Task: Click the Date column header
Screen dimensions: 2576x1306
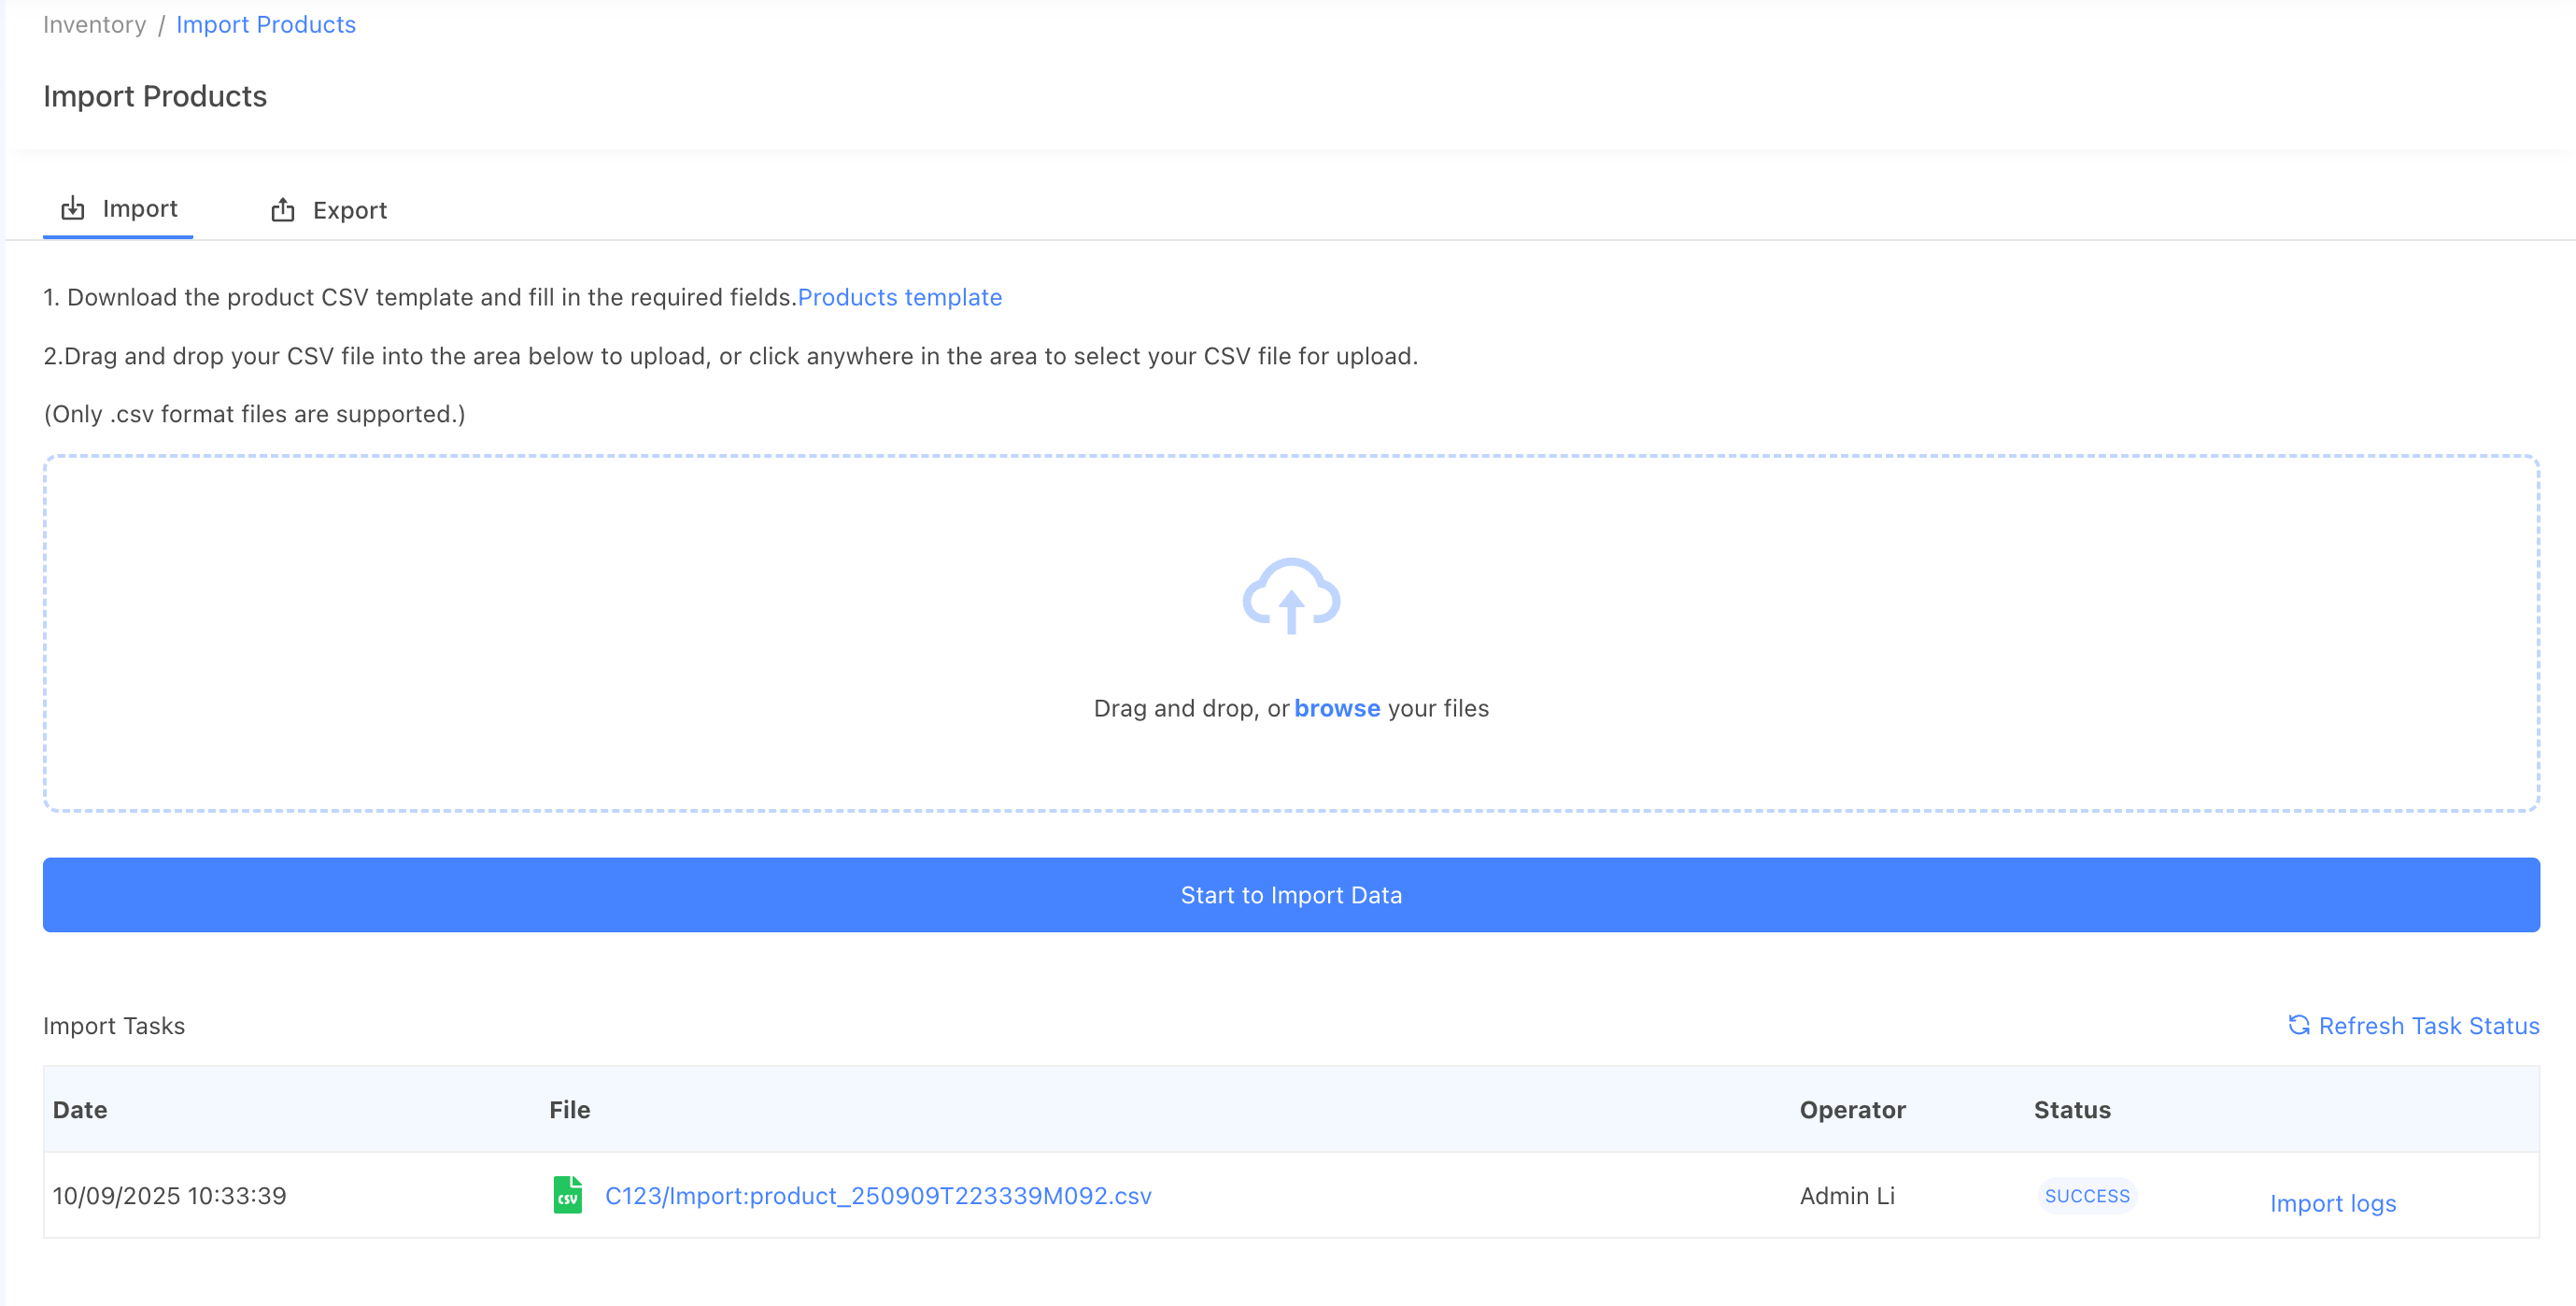Action: point(80,1110)
